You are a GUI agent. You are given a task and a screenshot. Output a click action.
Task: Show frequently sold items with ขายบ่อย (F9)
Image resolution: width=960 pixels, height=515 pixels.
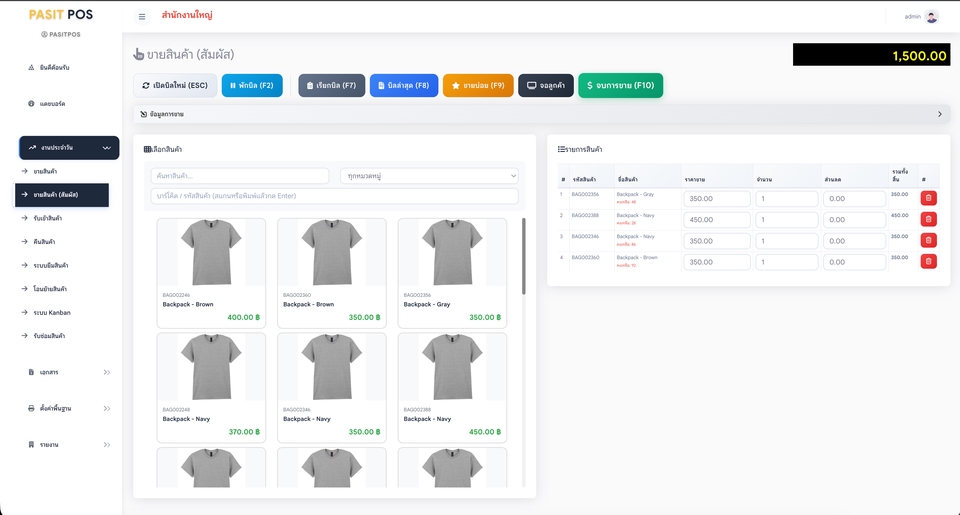point(478,85)
